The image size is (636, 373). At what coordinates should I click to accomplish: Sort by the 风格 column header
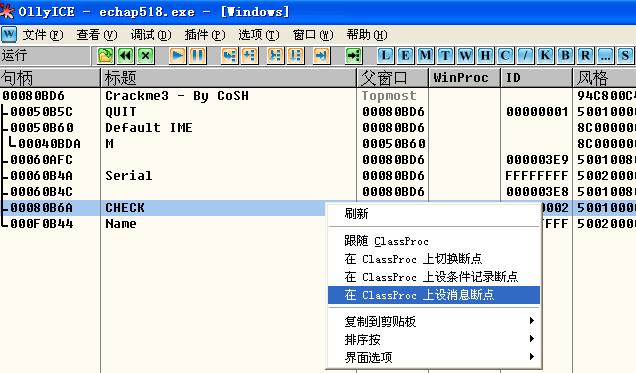(x=604, y=78)
